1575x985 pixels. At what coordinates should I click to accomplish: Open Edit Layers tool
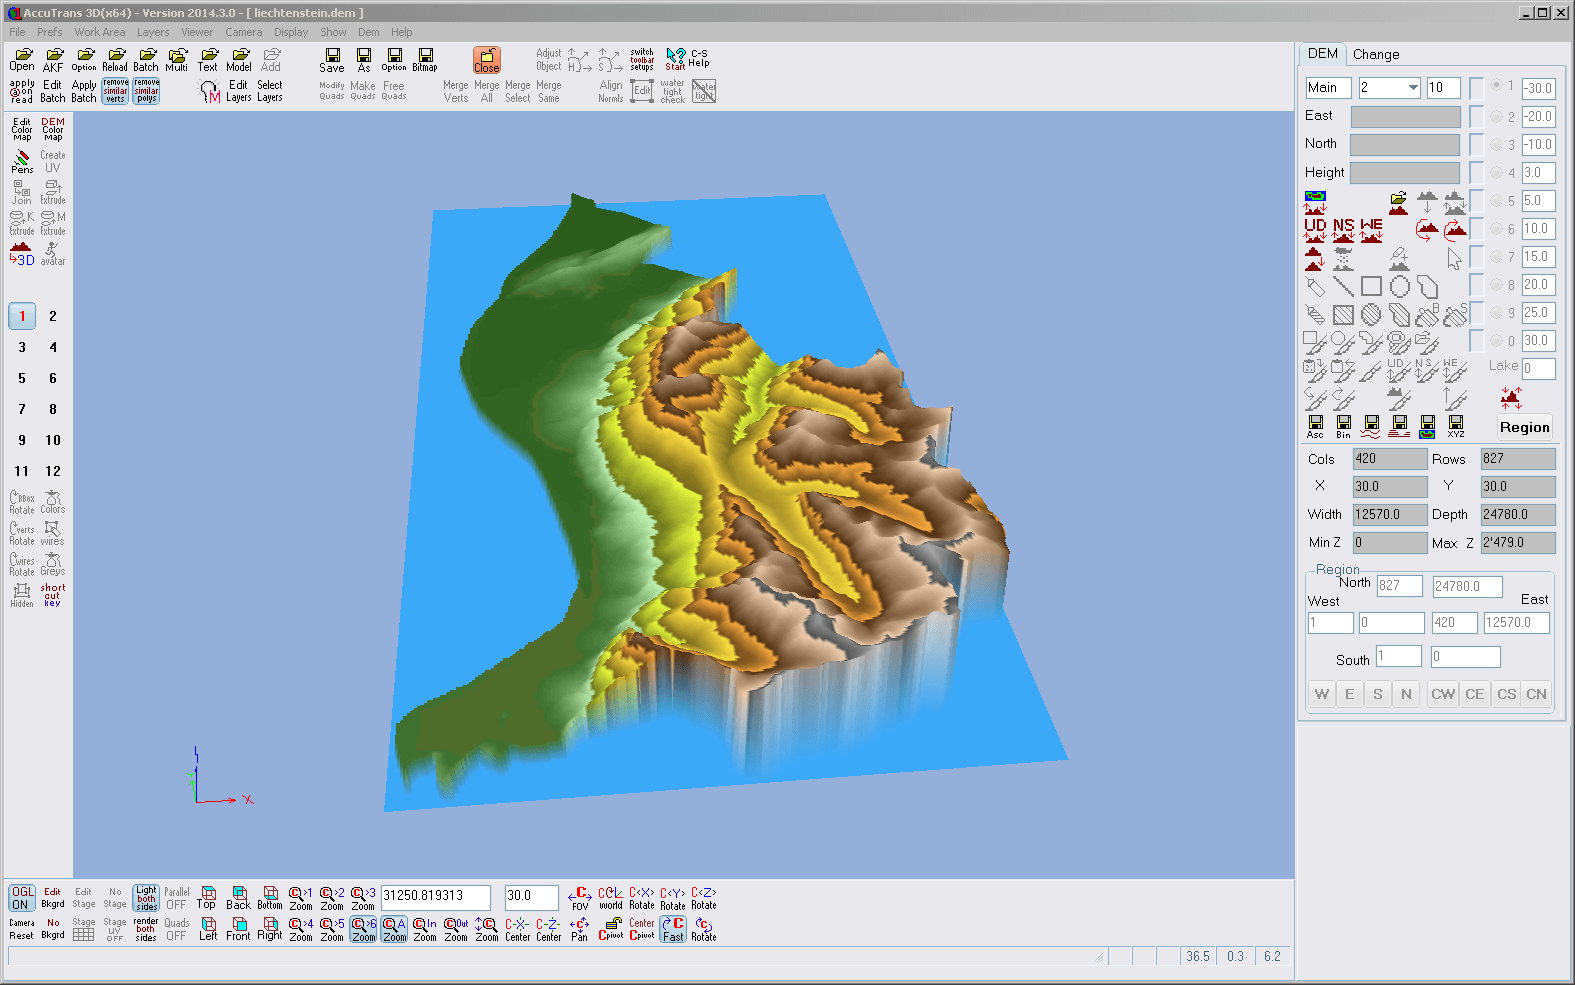(x=238, y=91)
